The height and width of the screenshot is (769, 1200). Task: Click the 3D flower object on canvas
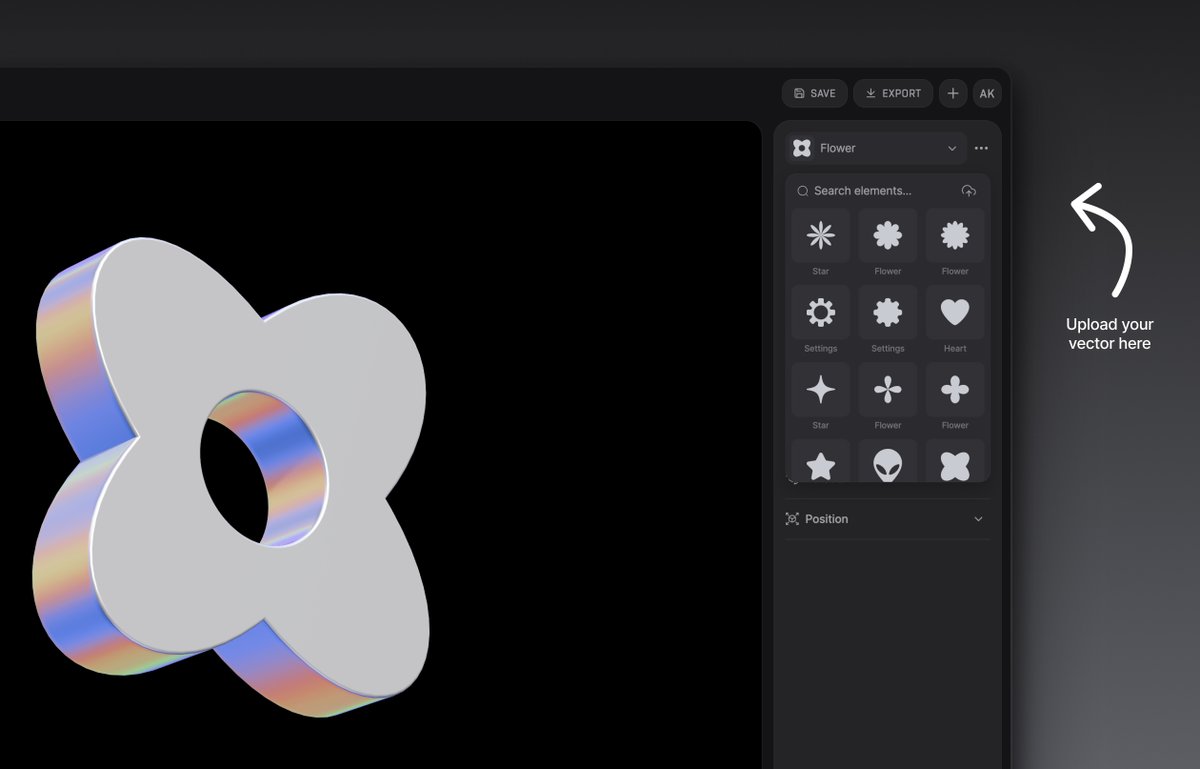tap(232, 478)
